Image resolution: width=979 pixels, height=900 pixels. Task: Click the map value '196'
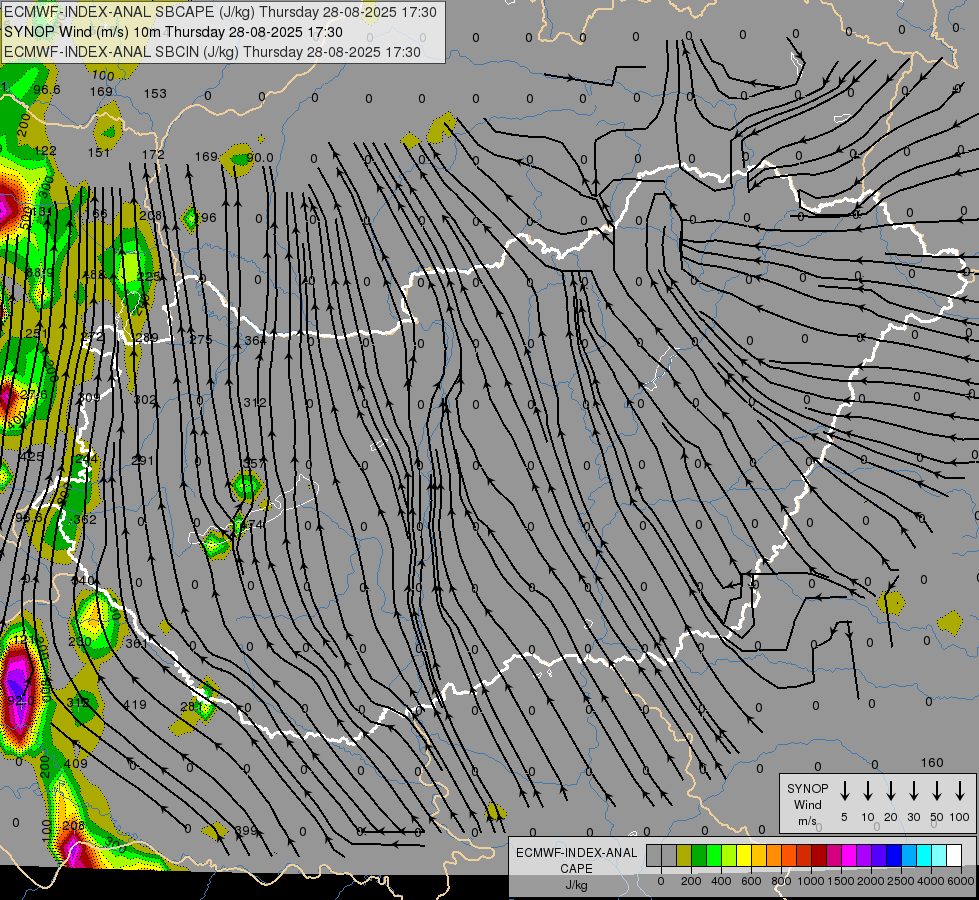click(x=205, y=217)
